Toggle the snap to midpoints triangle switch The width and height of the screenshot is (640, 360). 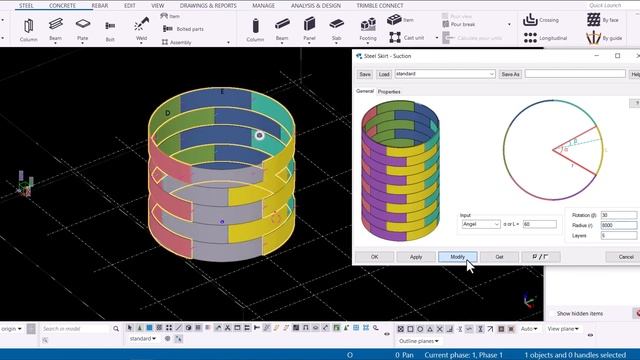(430, 329)
